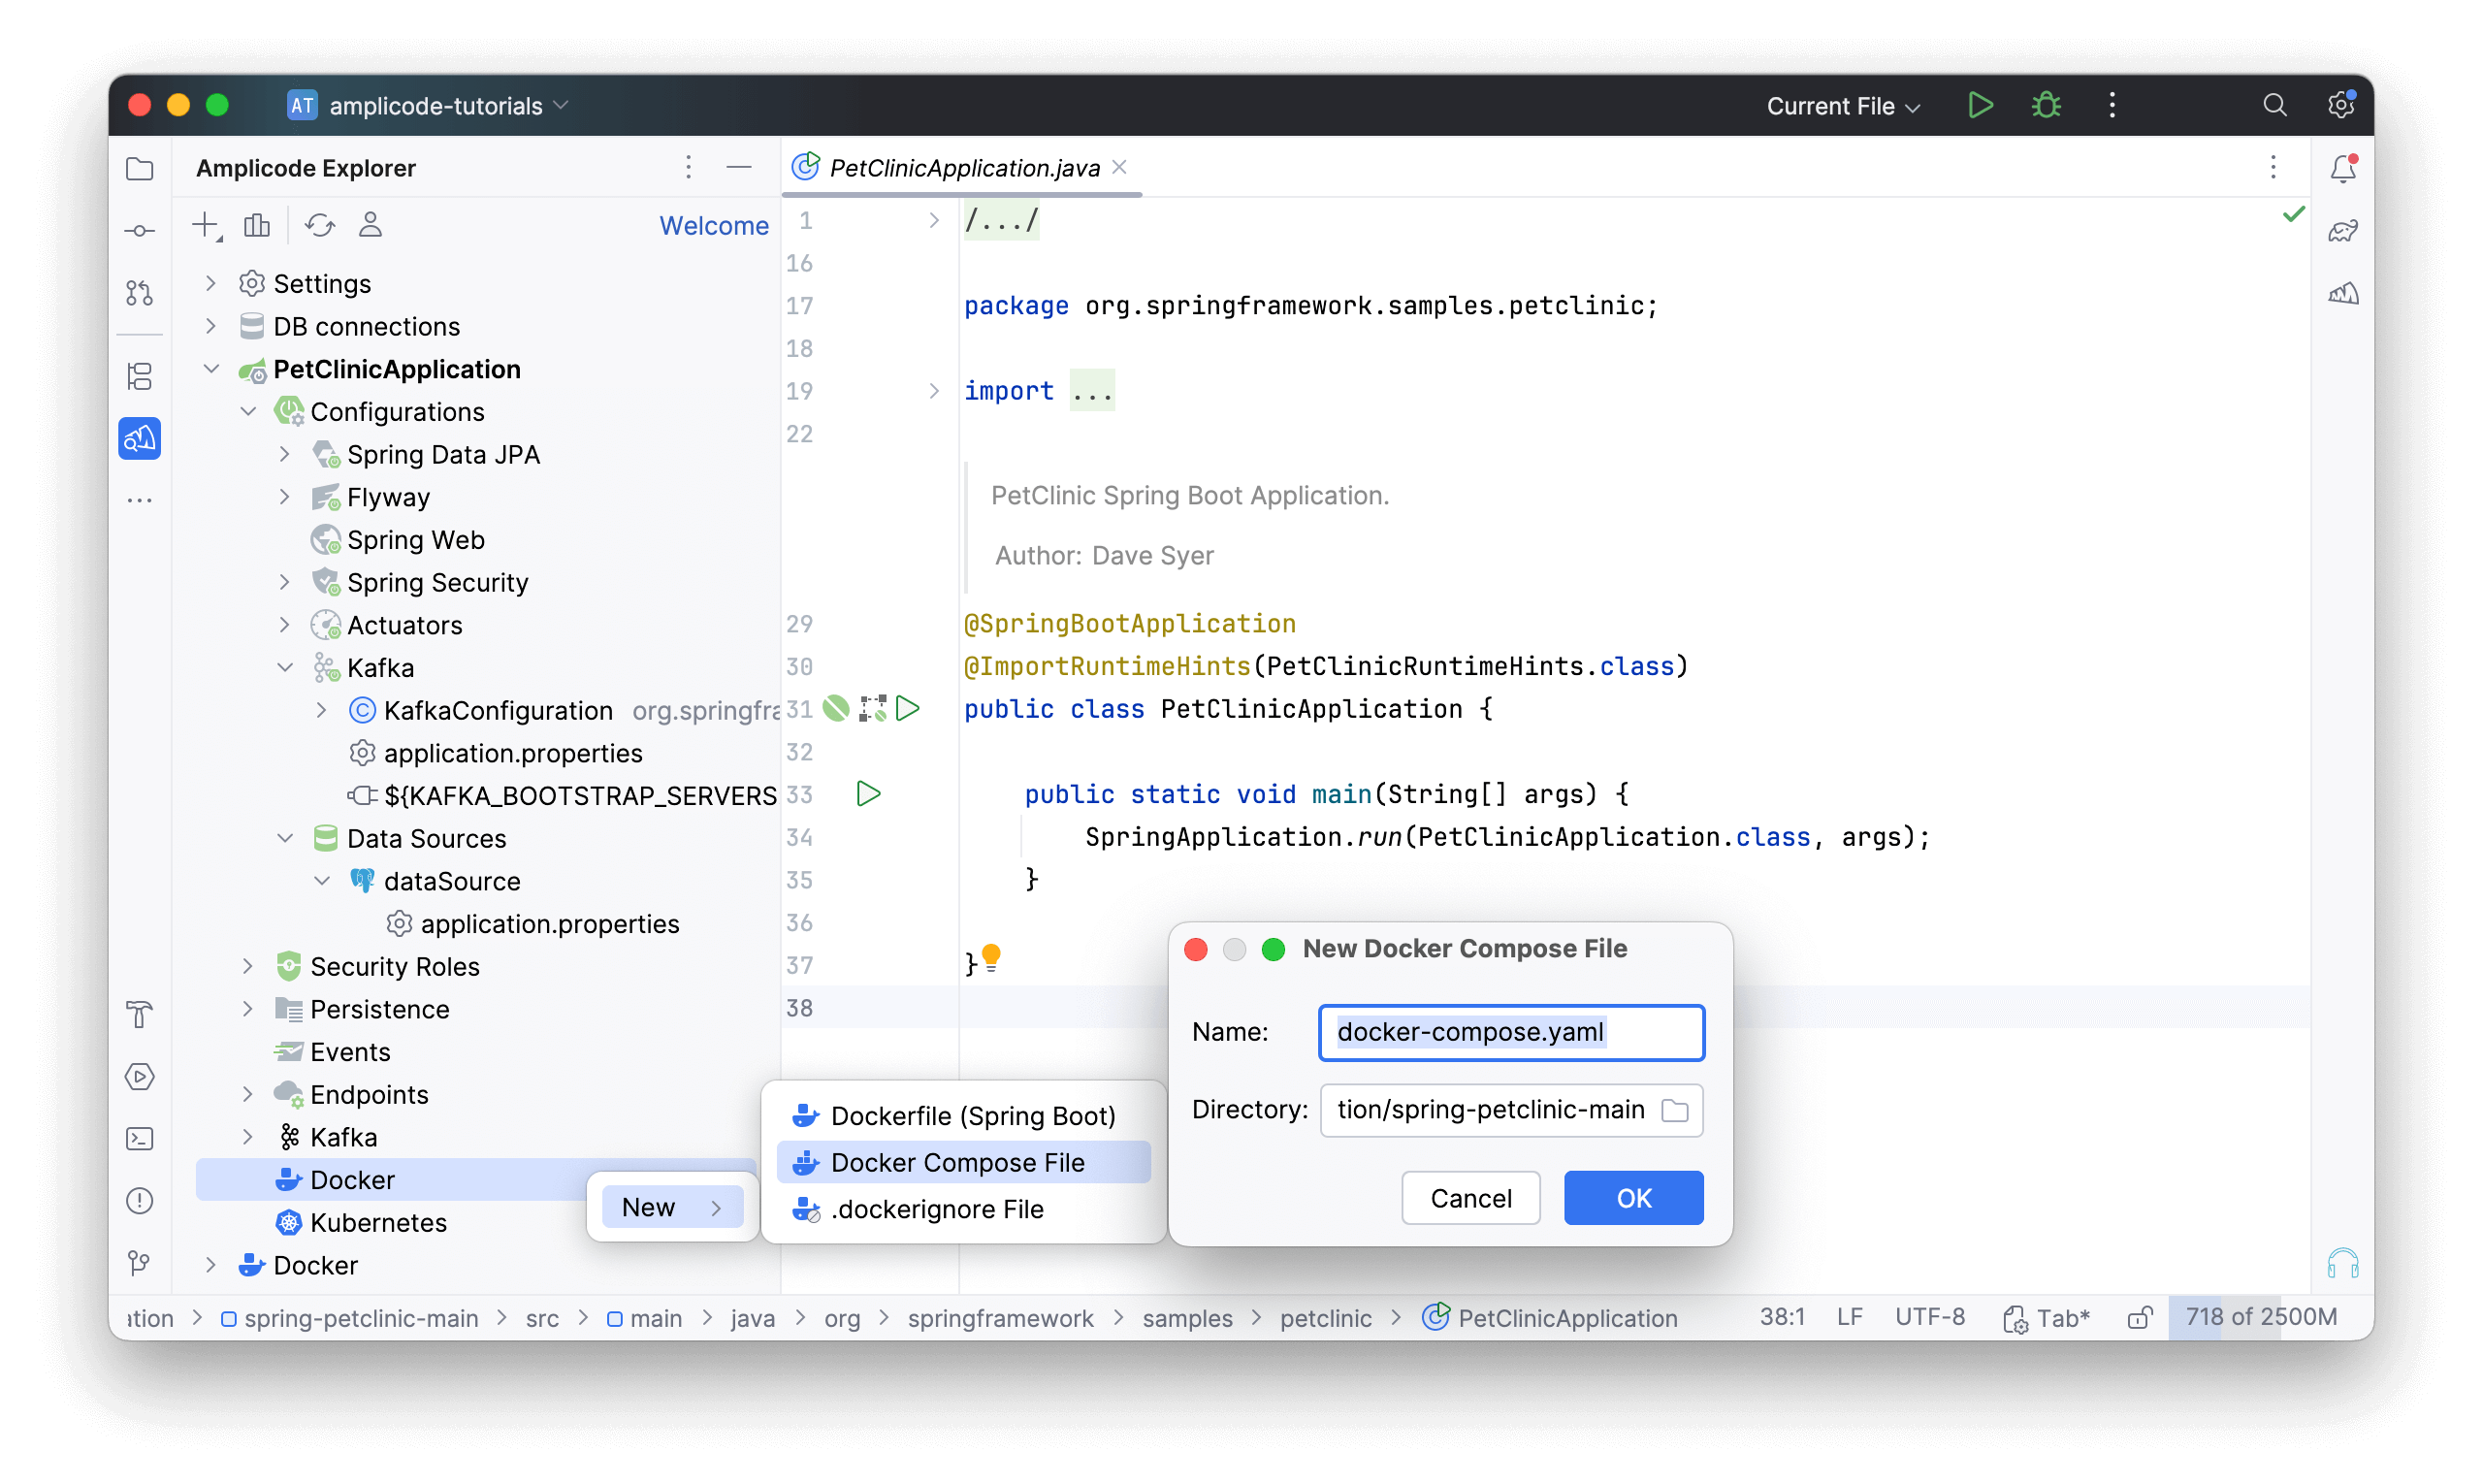Select the PetClinicApplication.java tab

[964, 168]
